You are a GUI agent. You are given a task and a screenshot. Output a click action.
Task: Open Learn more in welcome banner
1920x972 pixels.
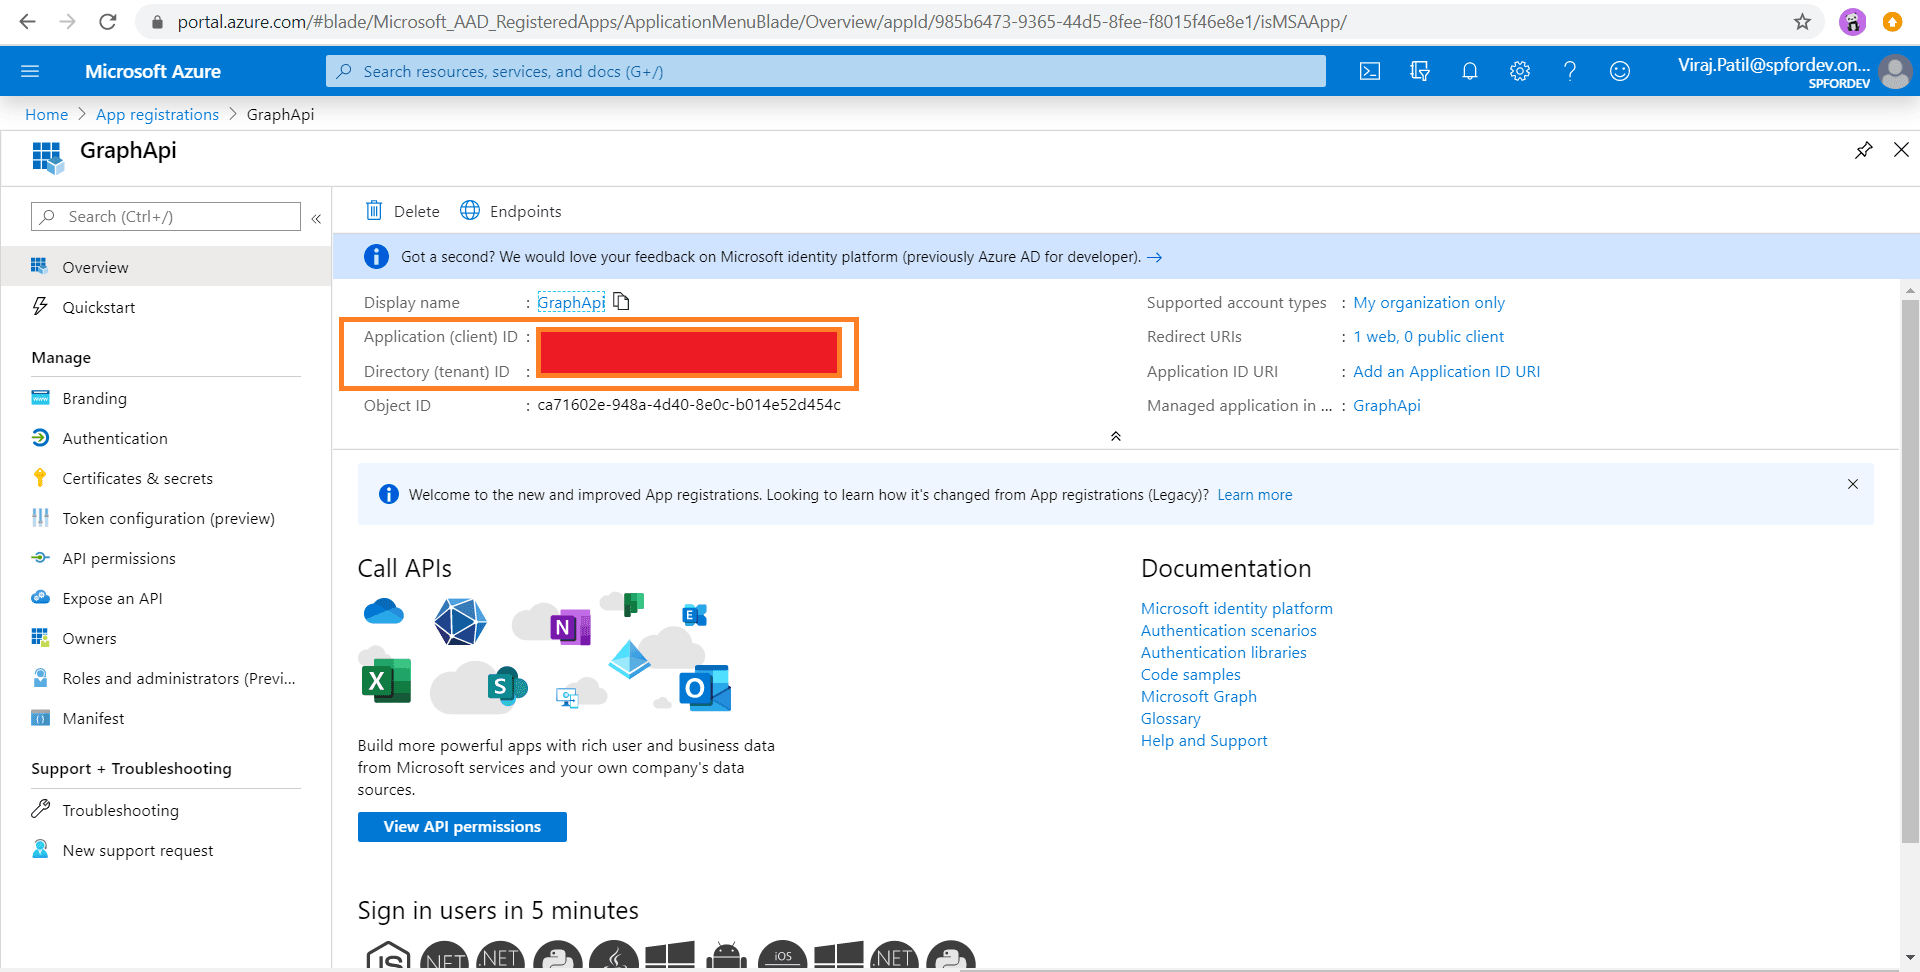tap(1255, 495)
